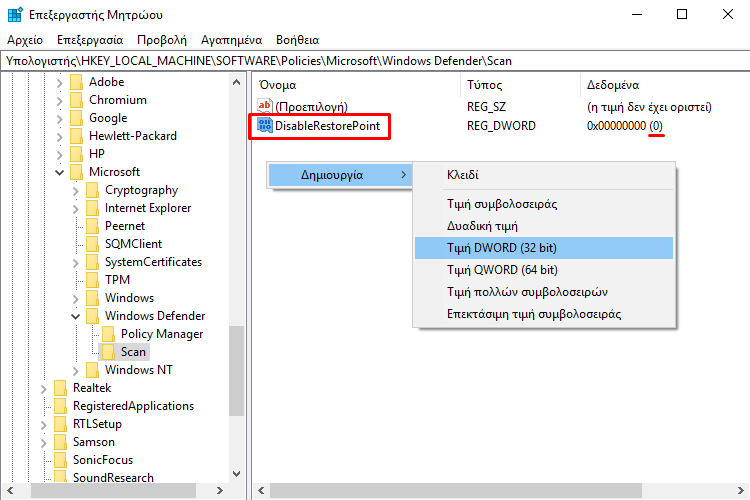Select the Windows tree key label
Viewport: 750px width, 500px height.
tap(129, 298)
